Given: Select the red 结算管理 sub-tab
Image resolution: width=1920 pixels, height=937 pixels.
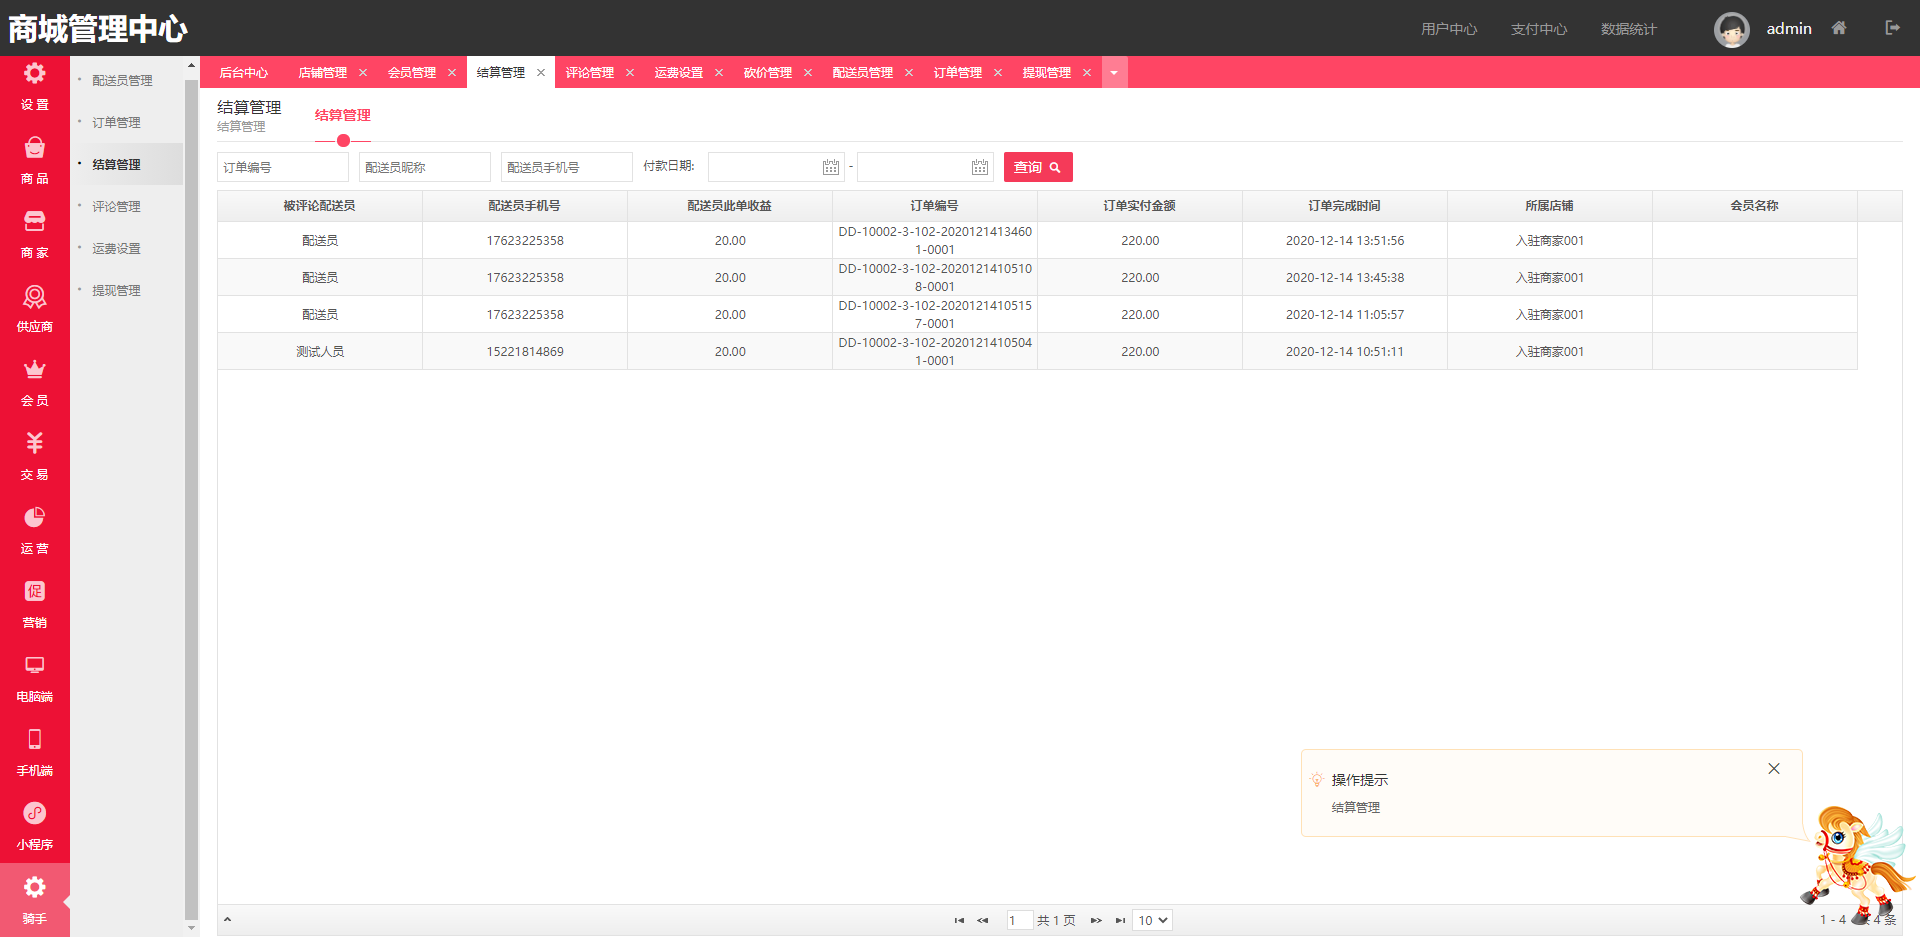Looking at the screenshot, I should click(x=342, y=115).
